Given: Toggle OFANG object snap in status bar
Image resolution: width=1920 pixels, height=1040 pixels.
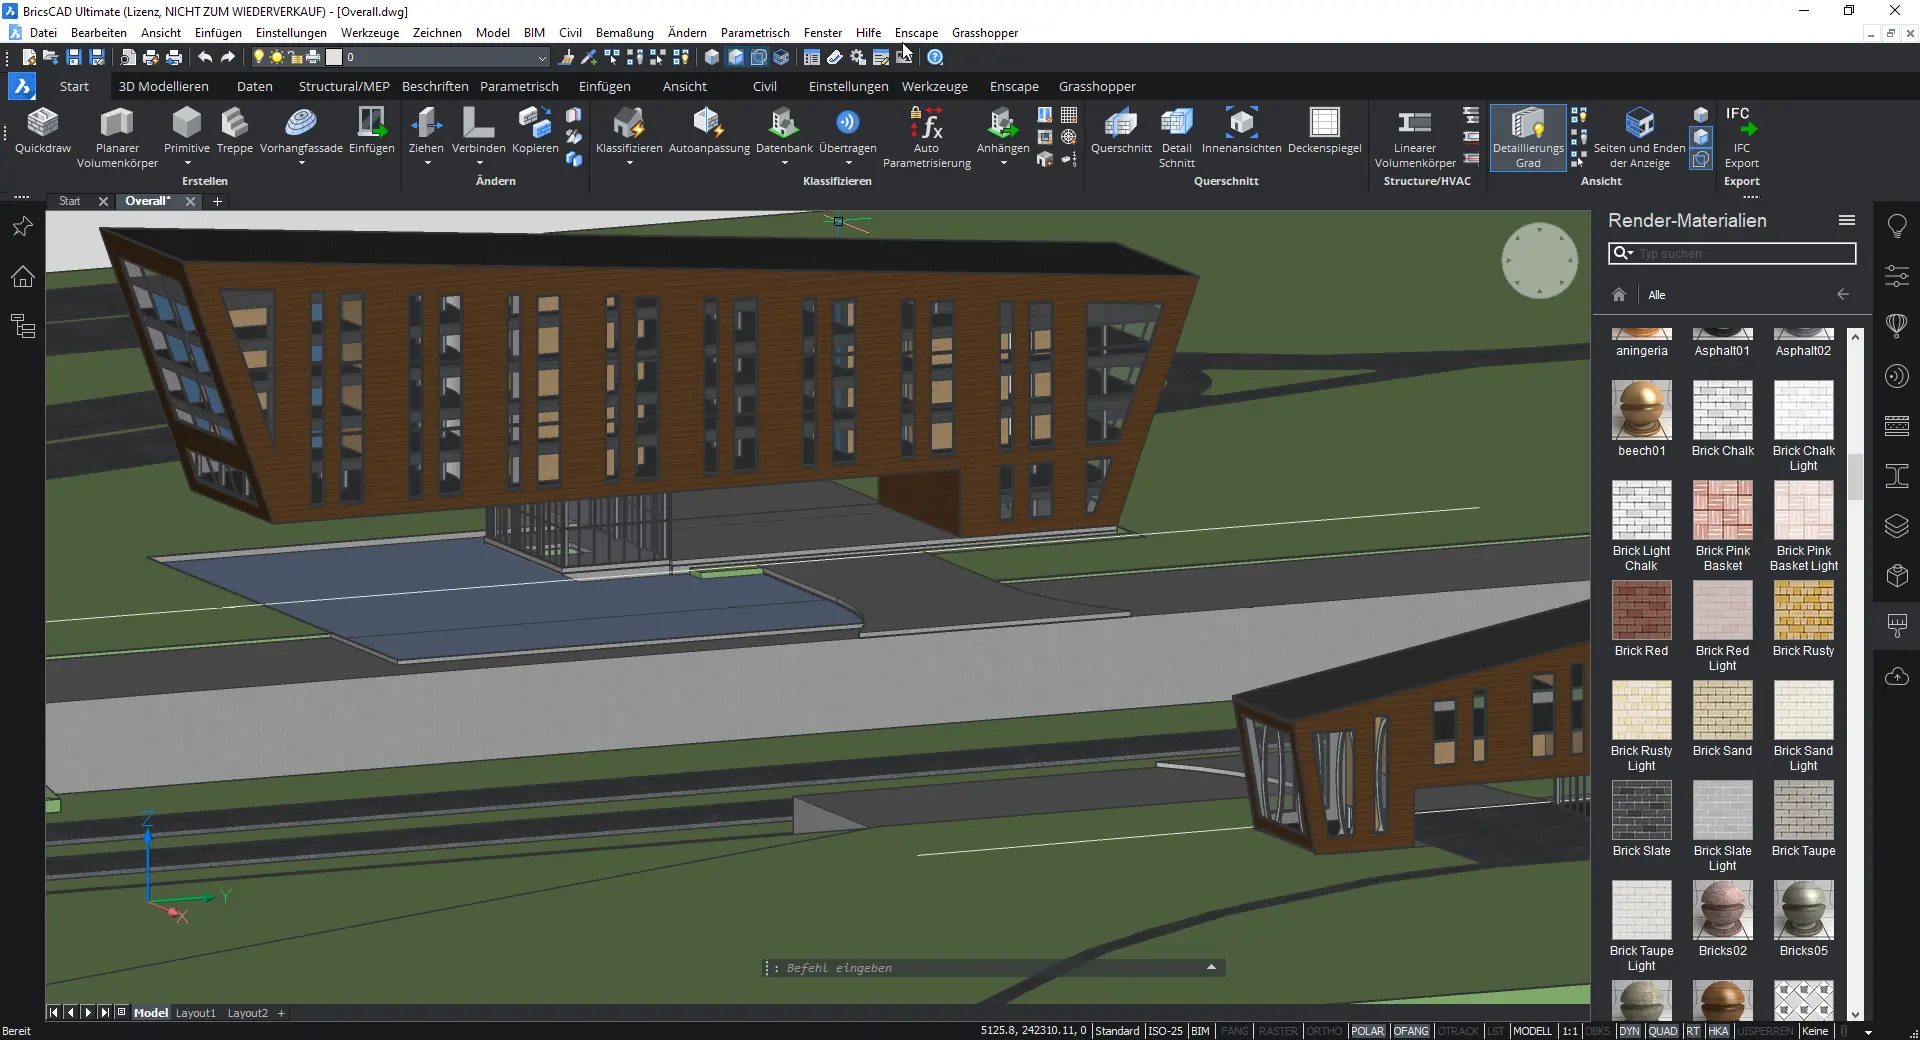Looking at the screenshot, I should pos(1411,1031).
